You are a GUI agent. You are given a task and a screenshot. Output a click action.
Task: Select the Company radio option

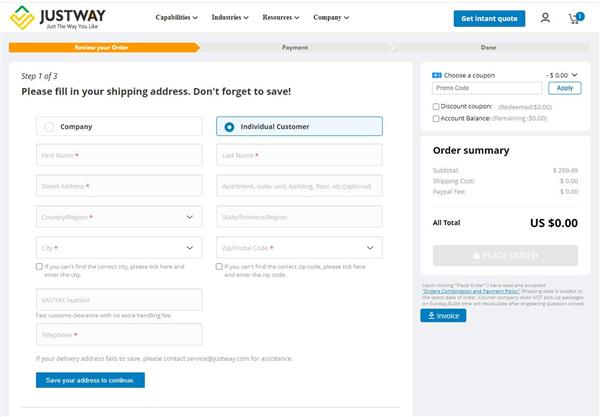(49, 127)
